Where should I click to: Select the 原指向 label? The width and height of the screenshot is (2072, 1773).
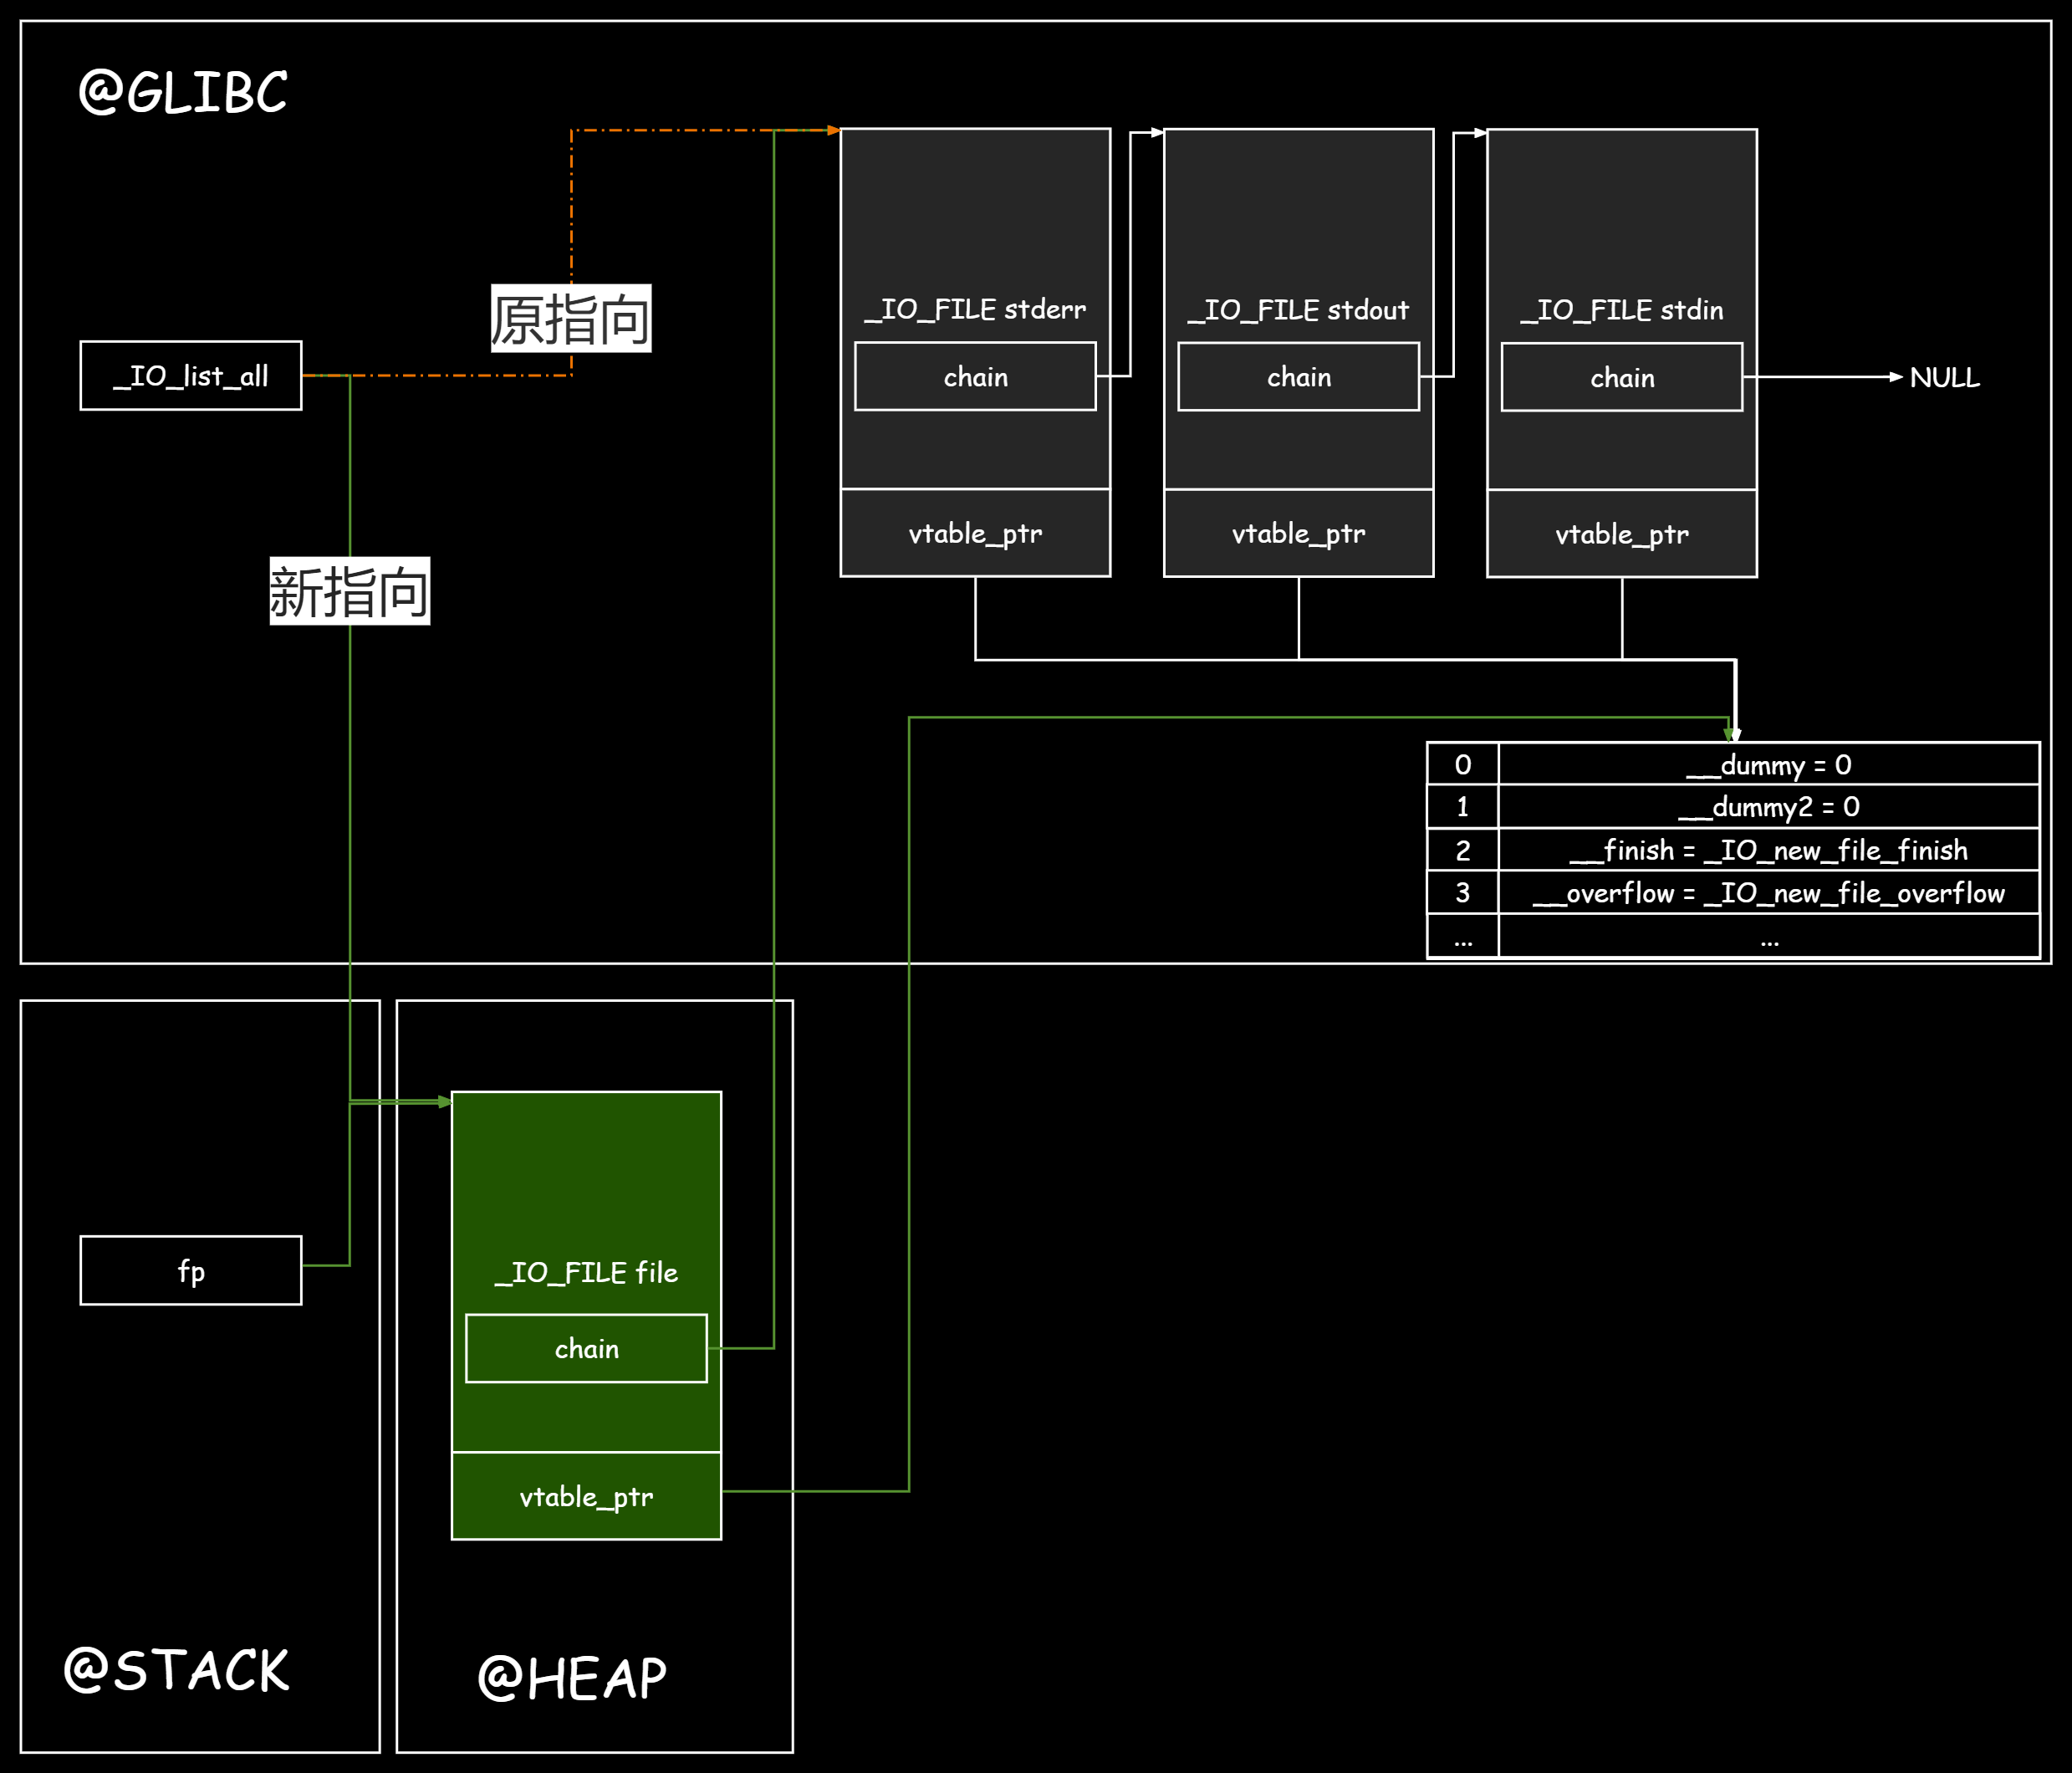click(570, 319)
